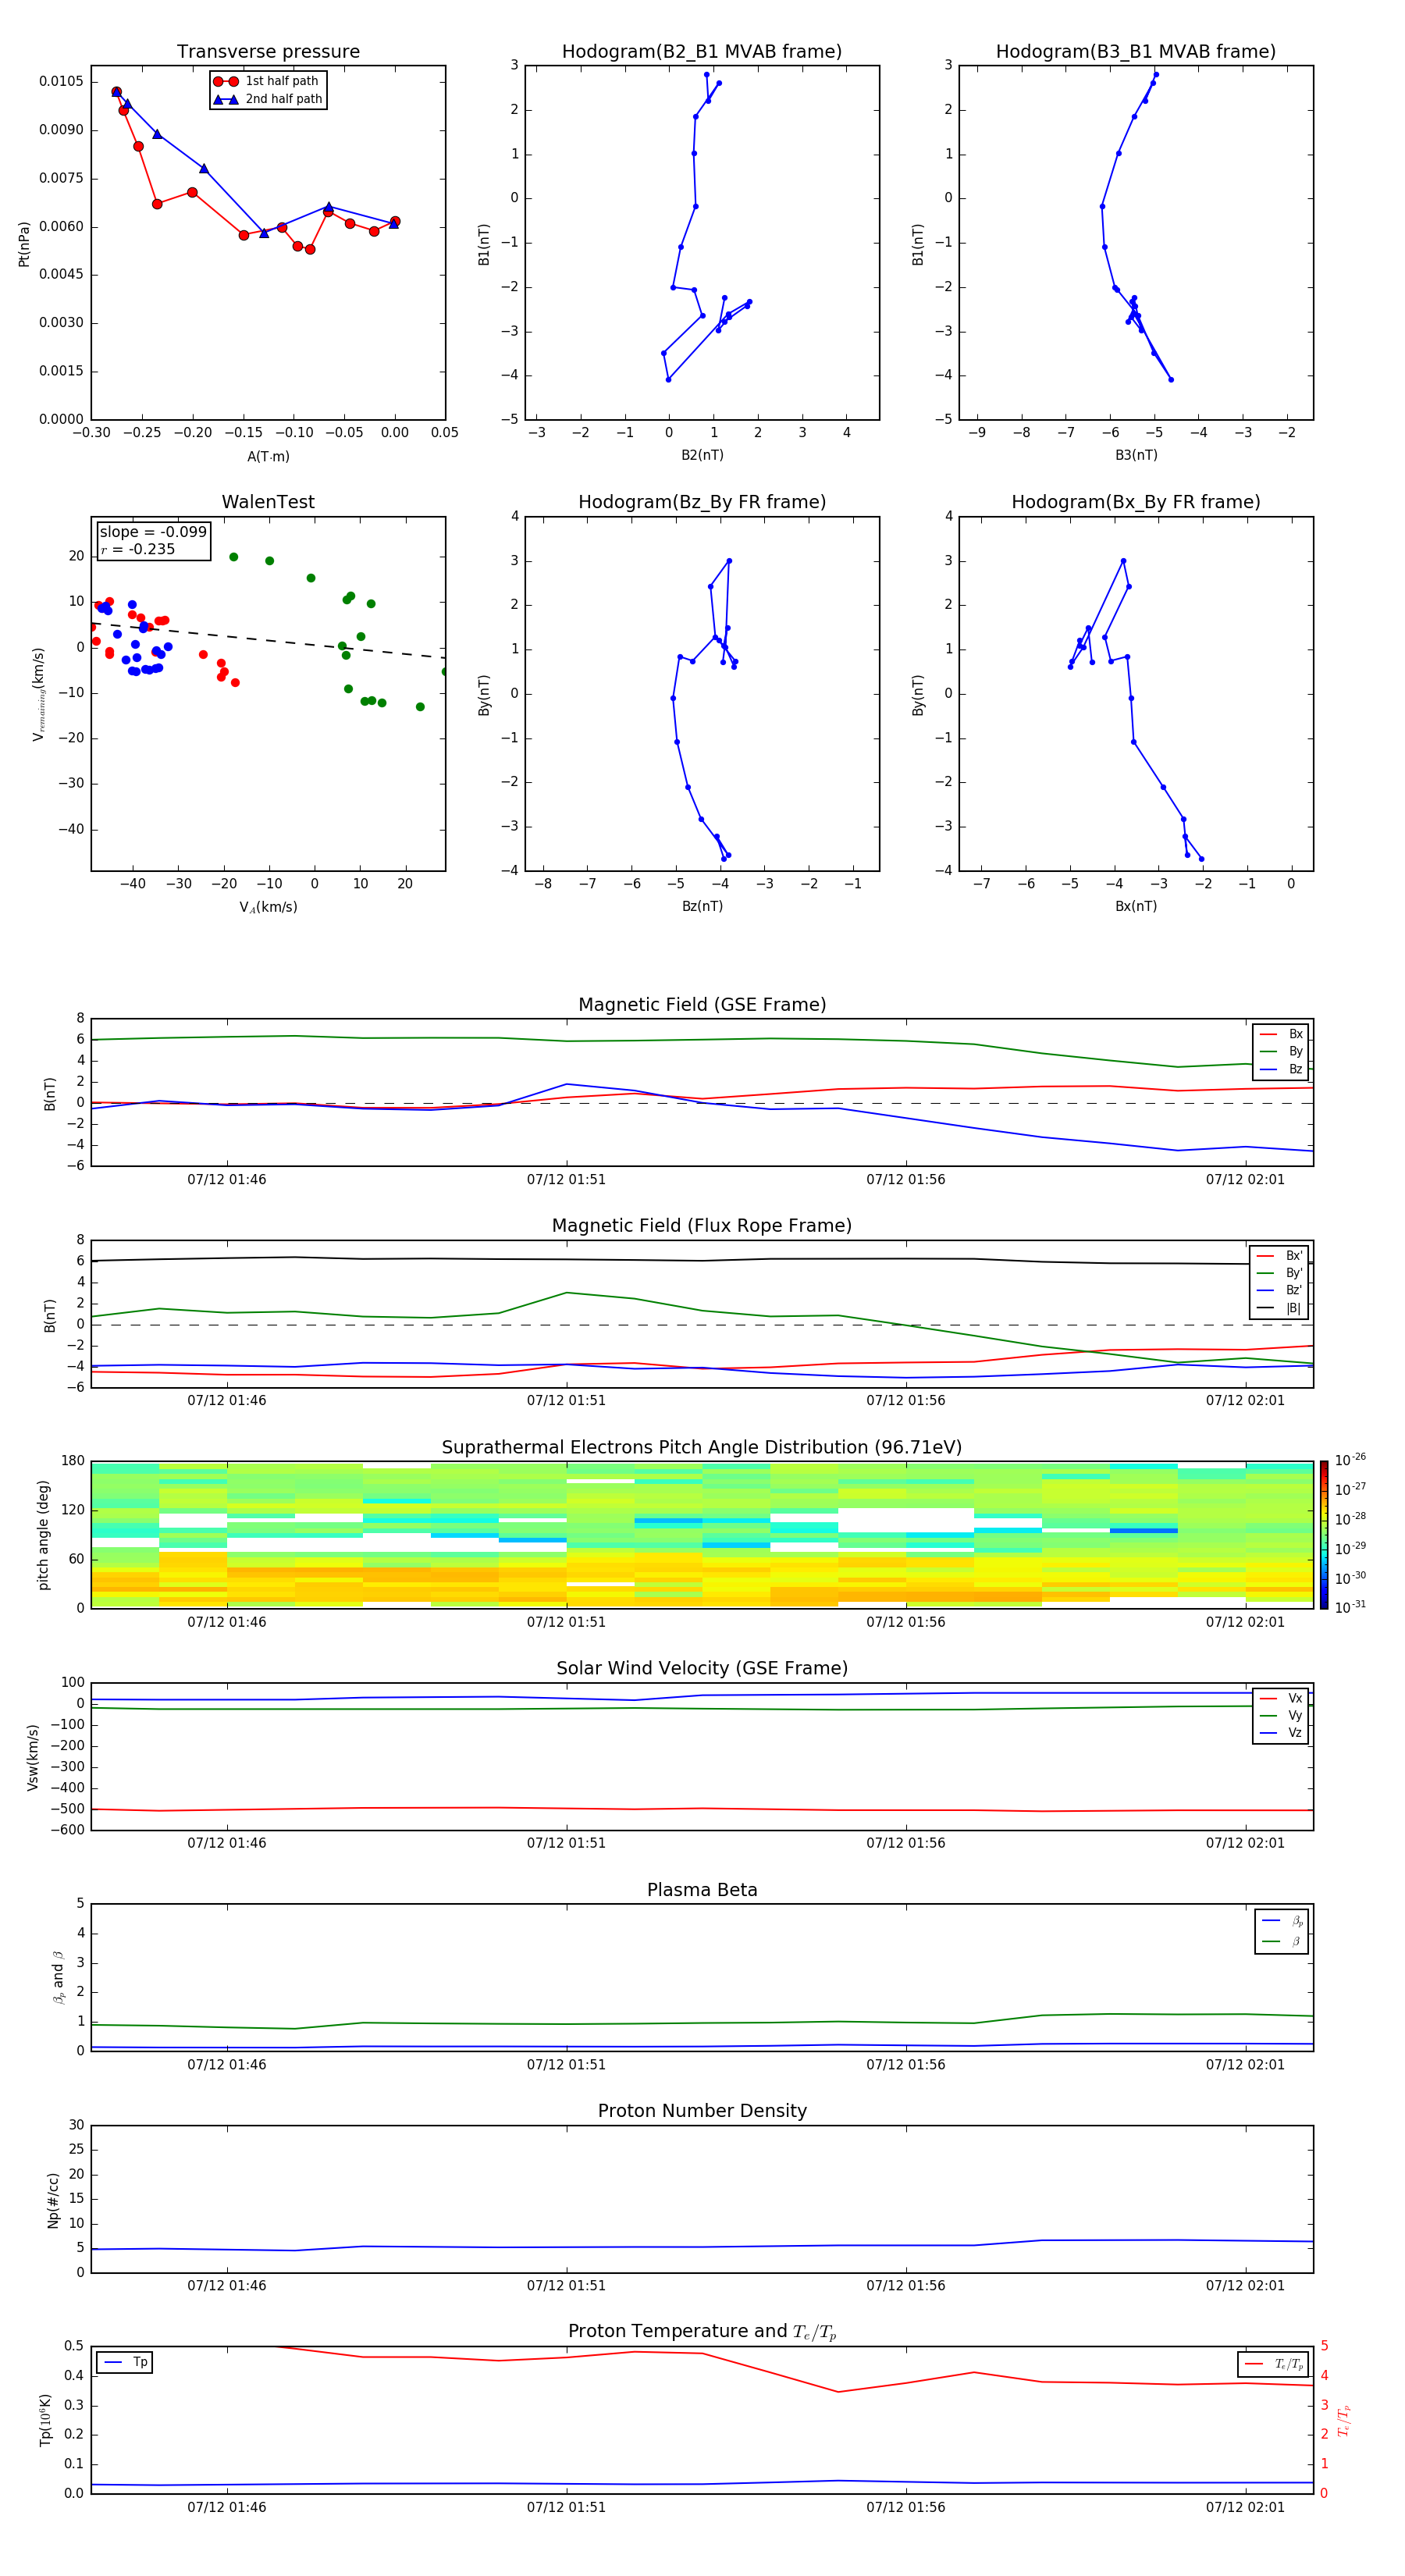This screenshot has height=2576, width=1405.
Task: Click the 'Bz(nT)' x-axis label
Action: point(702,906)
